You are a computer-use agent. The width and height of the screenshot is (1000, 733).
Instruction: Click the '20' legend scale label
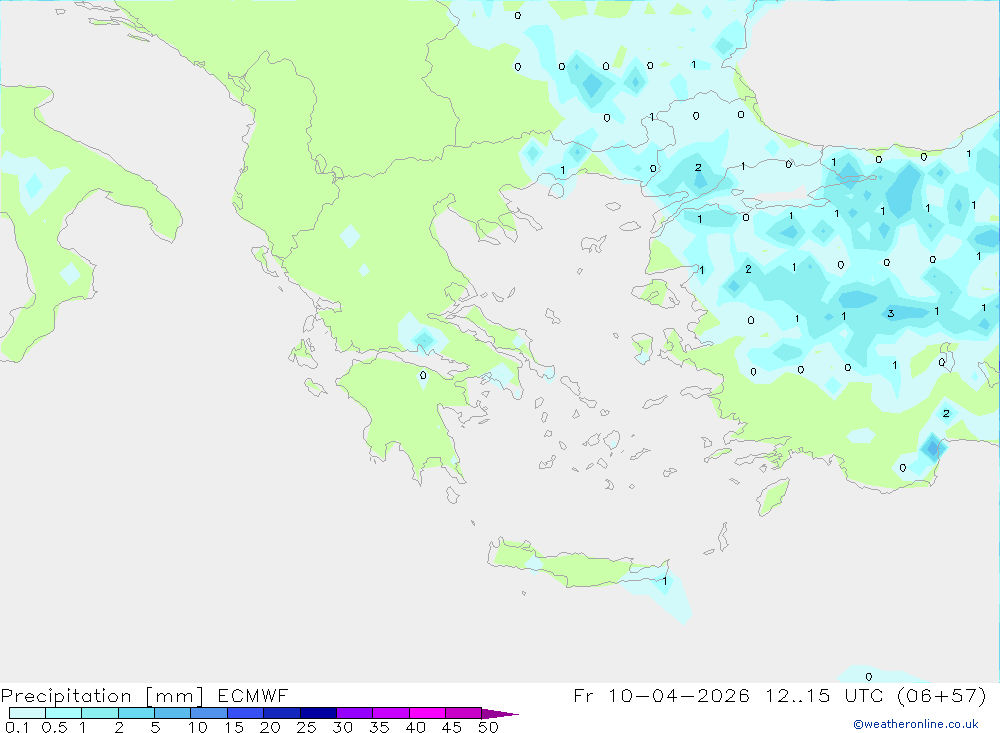[270, 727]
